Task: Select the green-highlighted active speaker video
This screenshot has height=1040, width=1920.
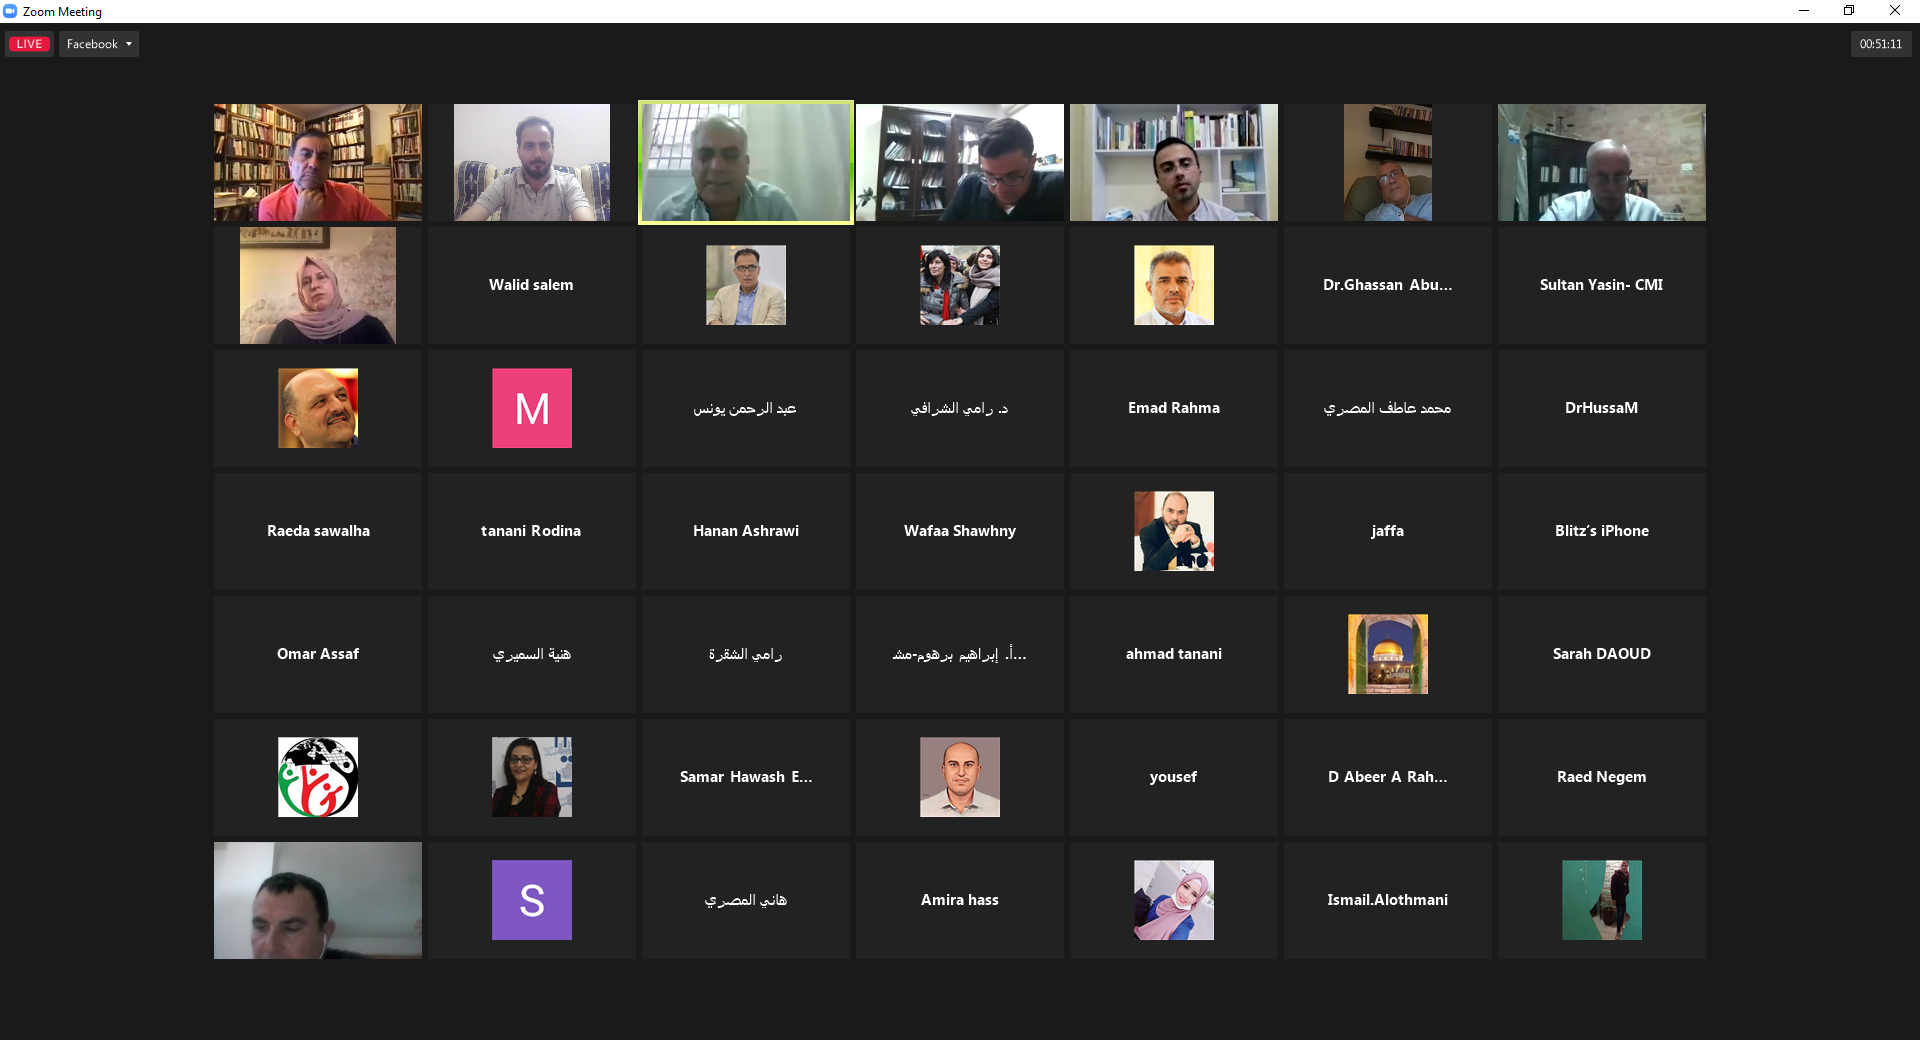Action: (x=746, y=162)
